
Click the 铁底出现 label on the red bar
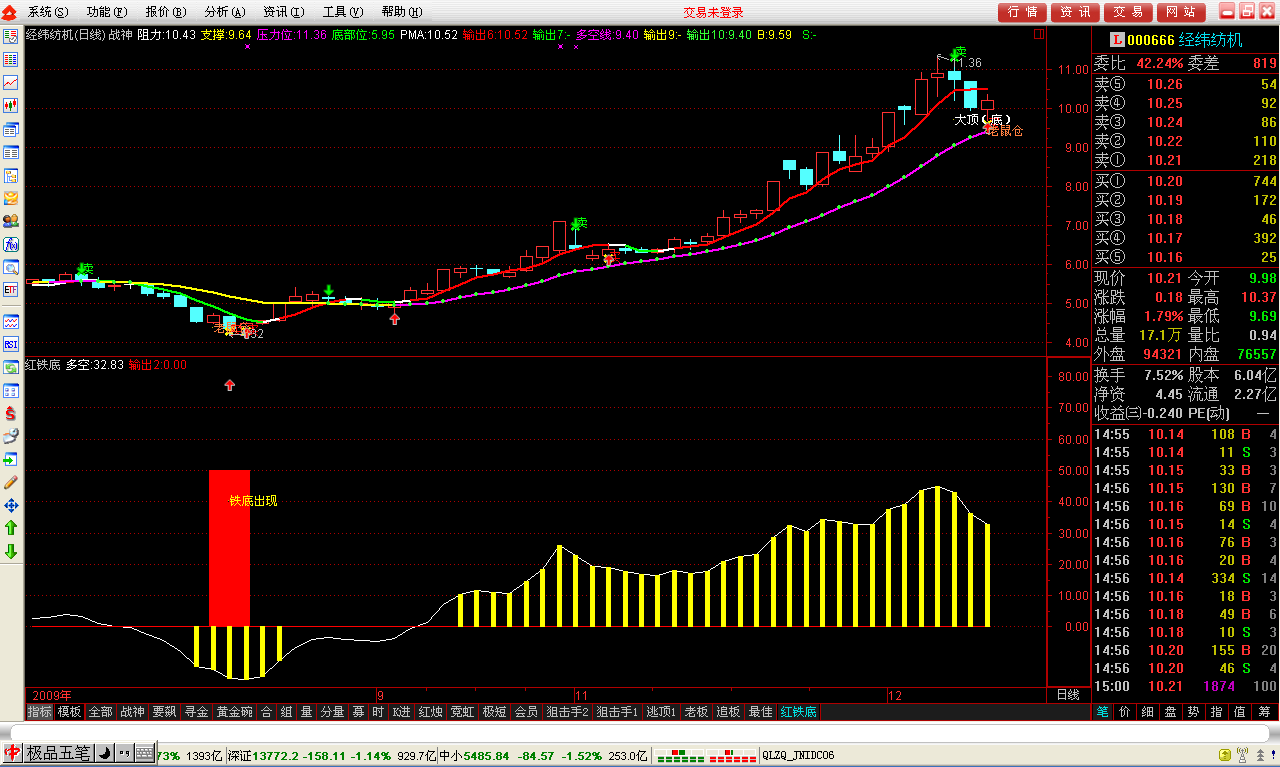[253, 500]
